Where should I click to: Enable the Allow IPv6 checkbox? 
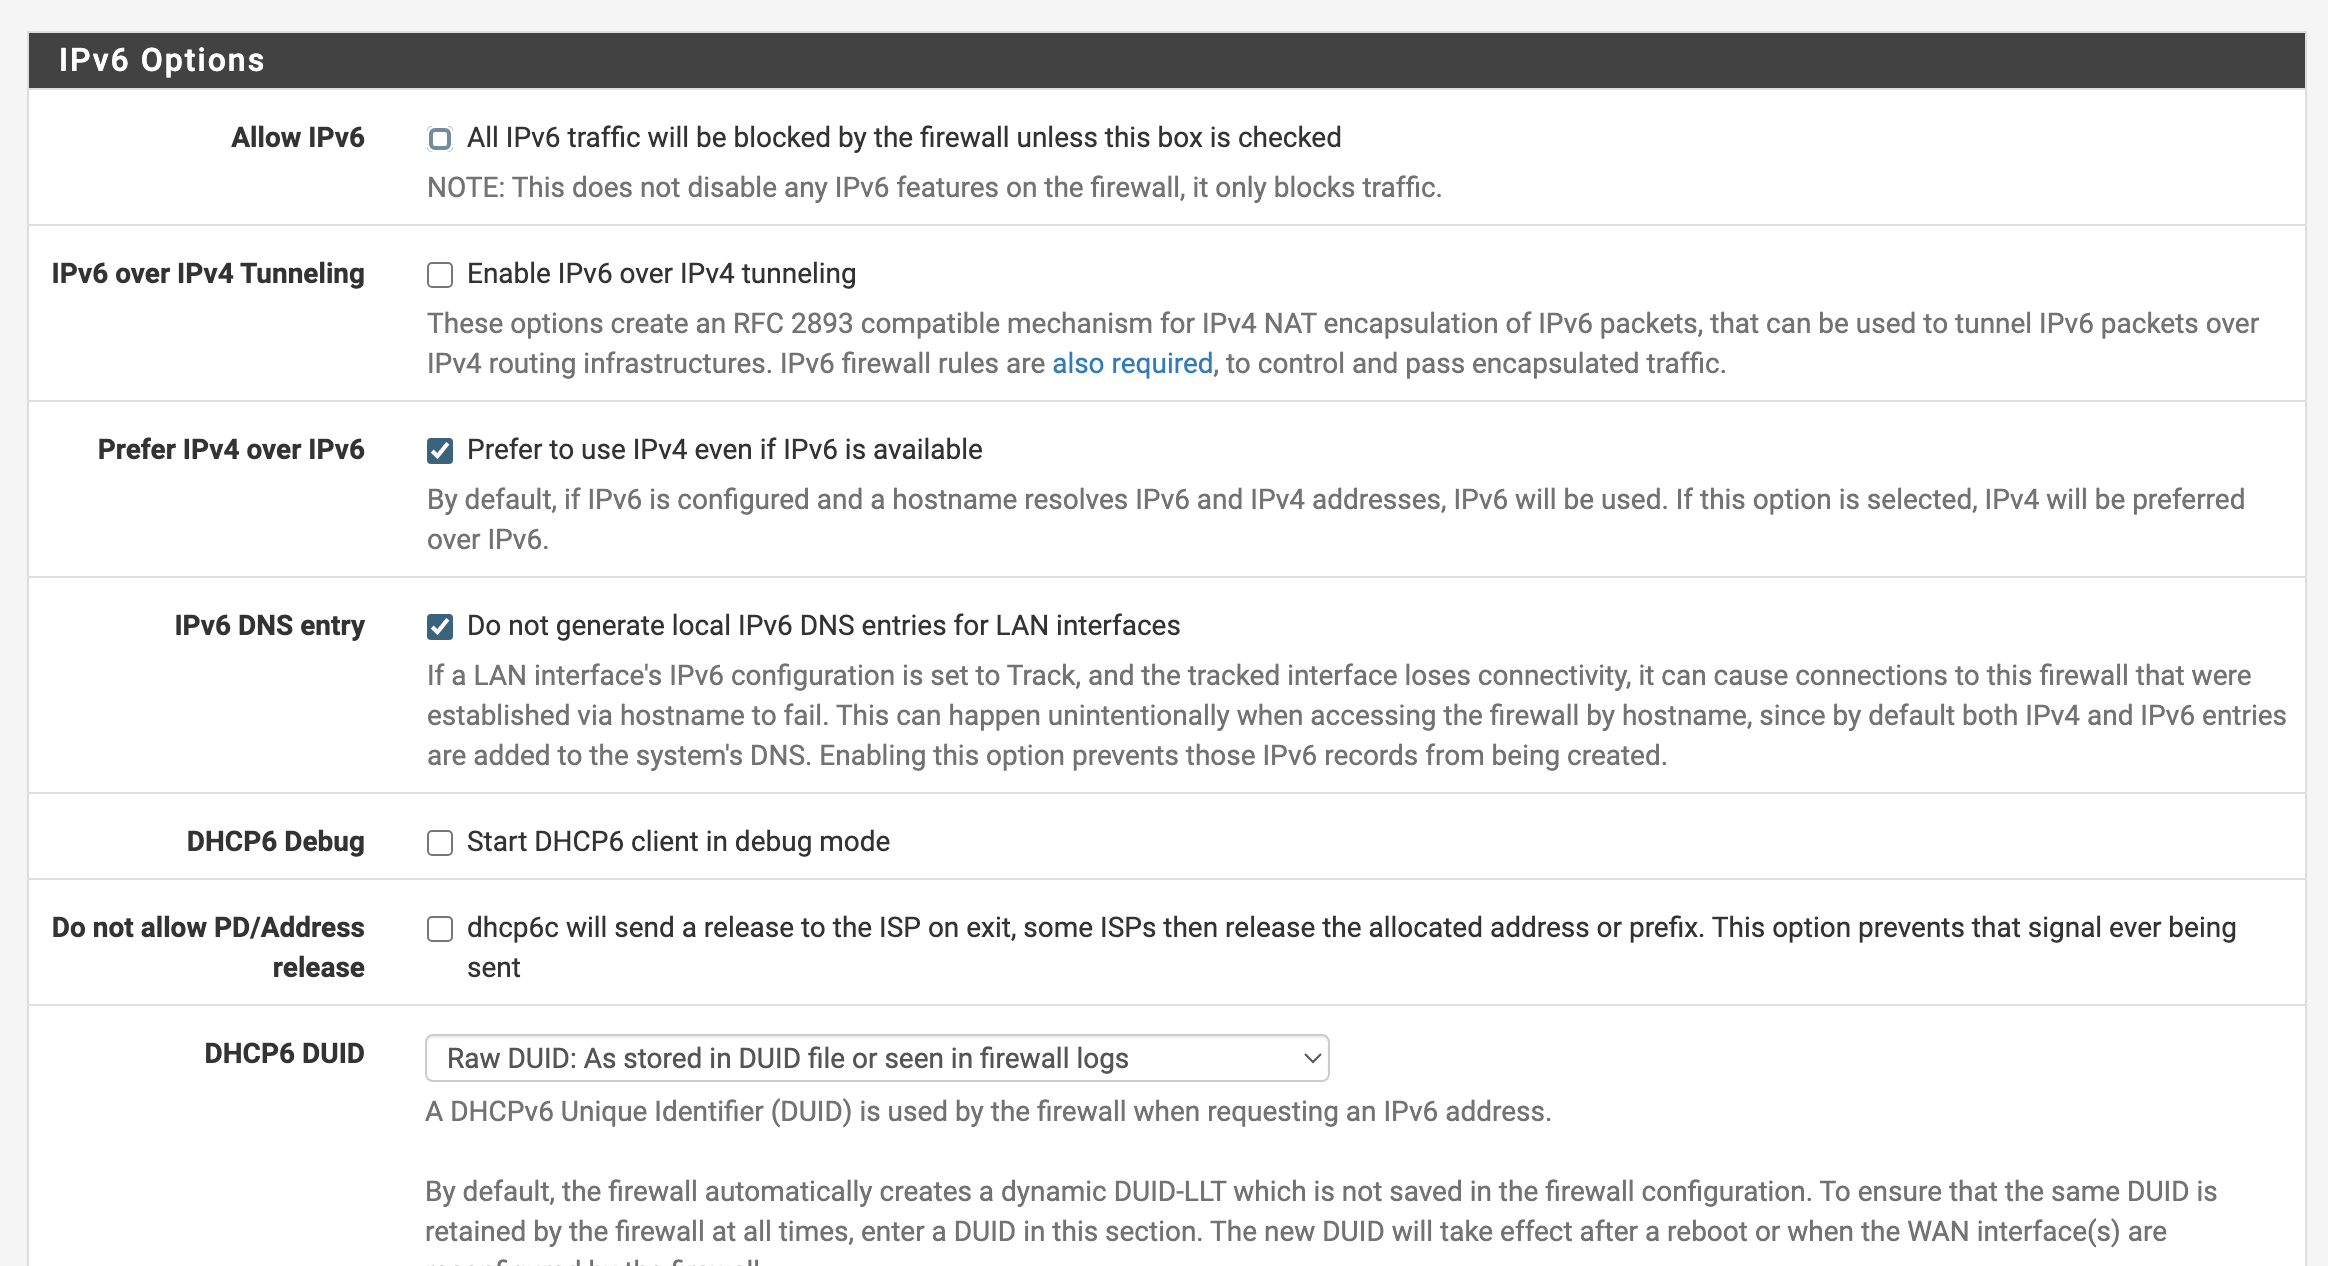pyautogui.click(x=440, y=139)
